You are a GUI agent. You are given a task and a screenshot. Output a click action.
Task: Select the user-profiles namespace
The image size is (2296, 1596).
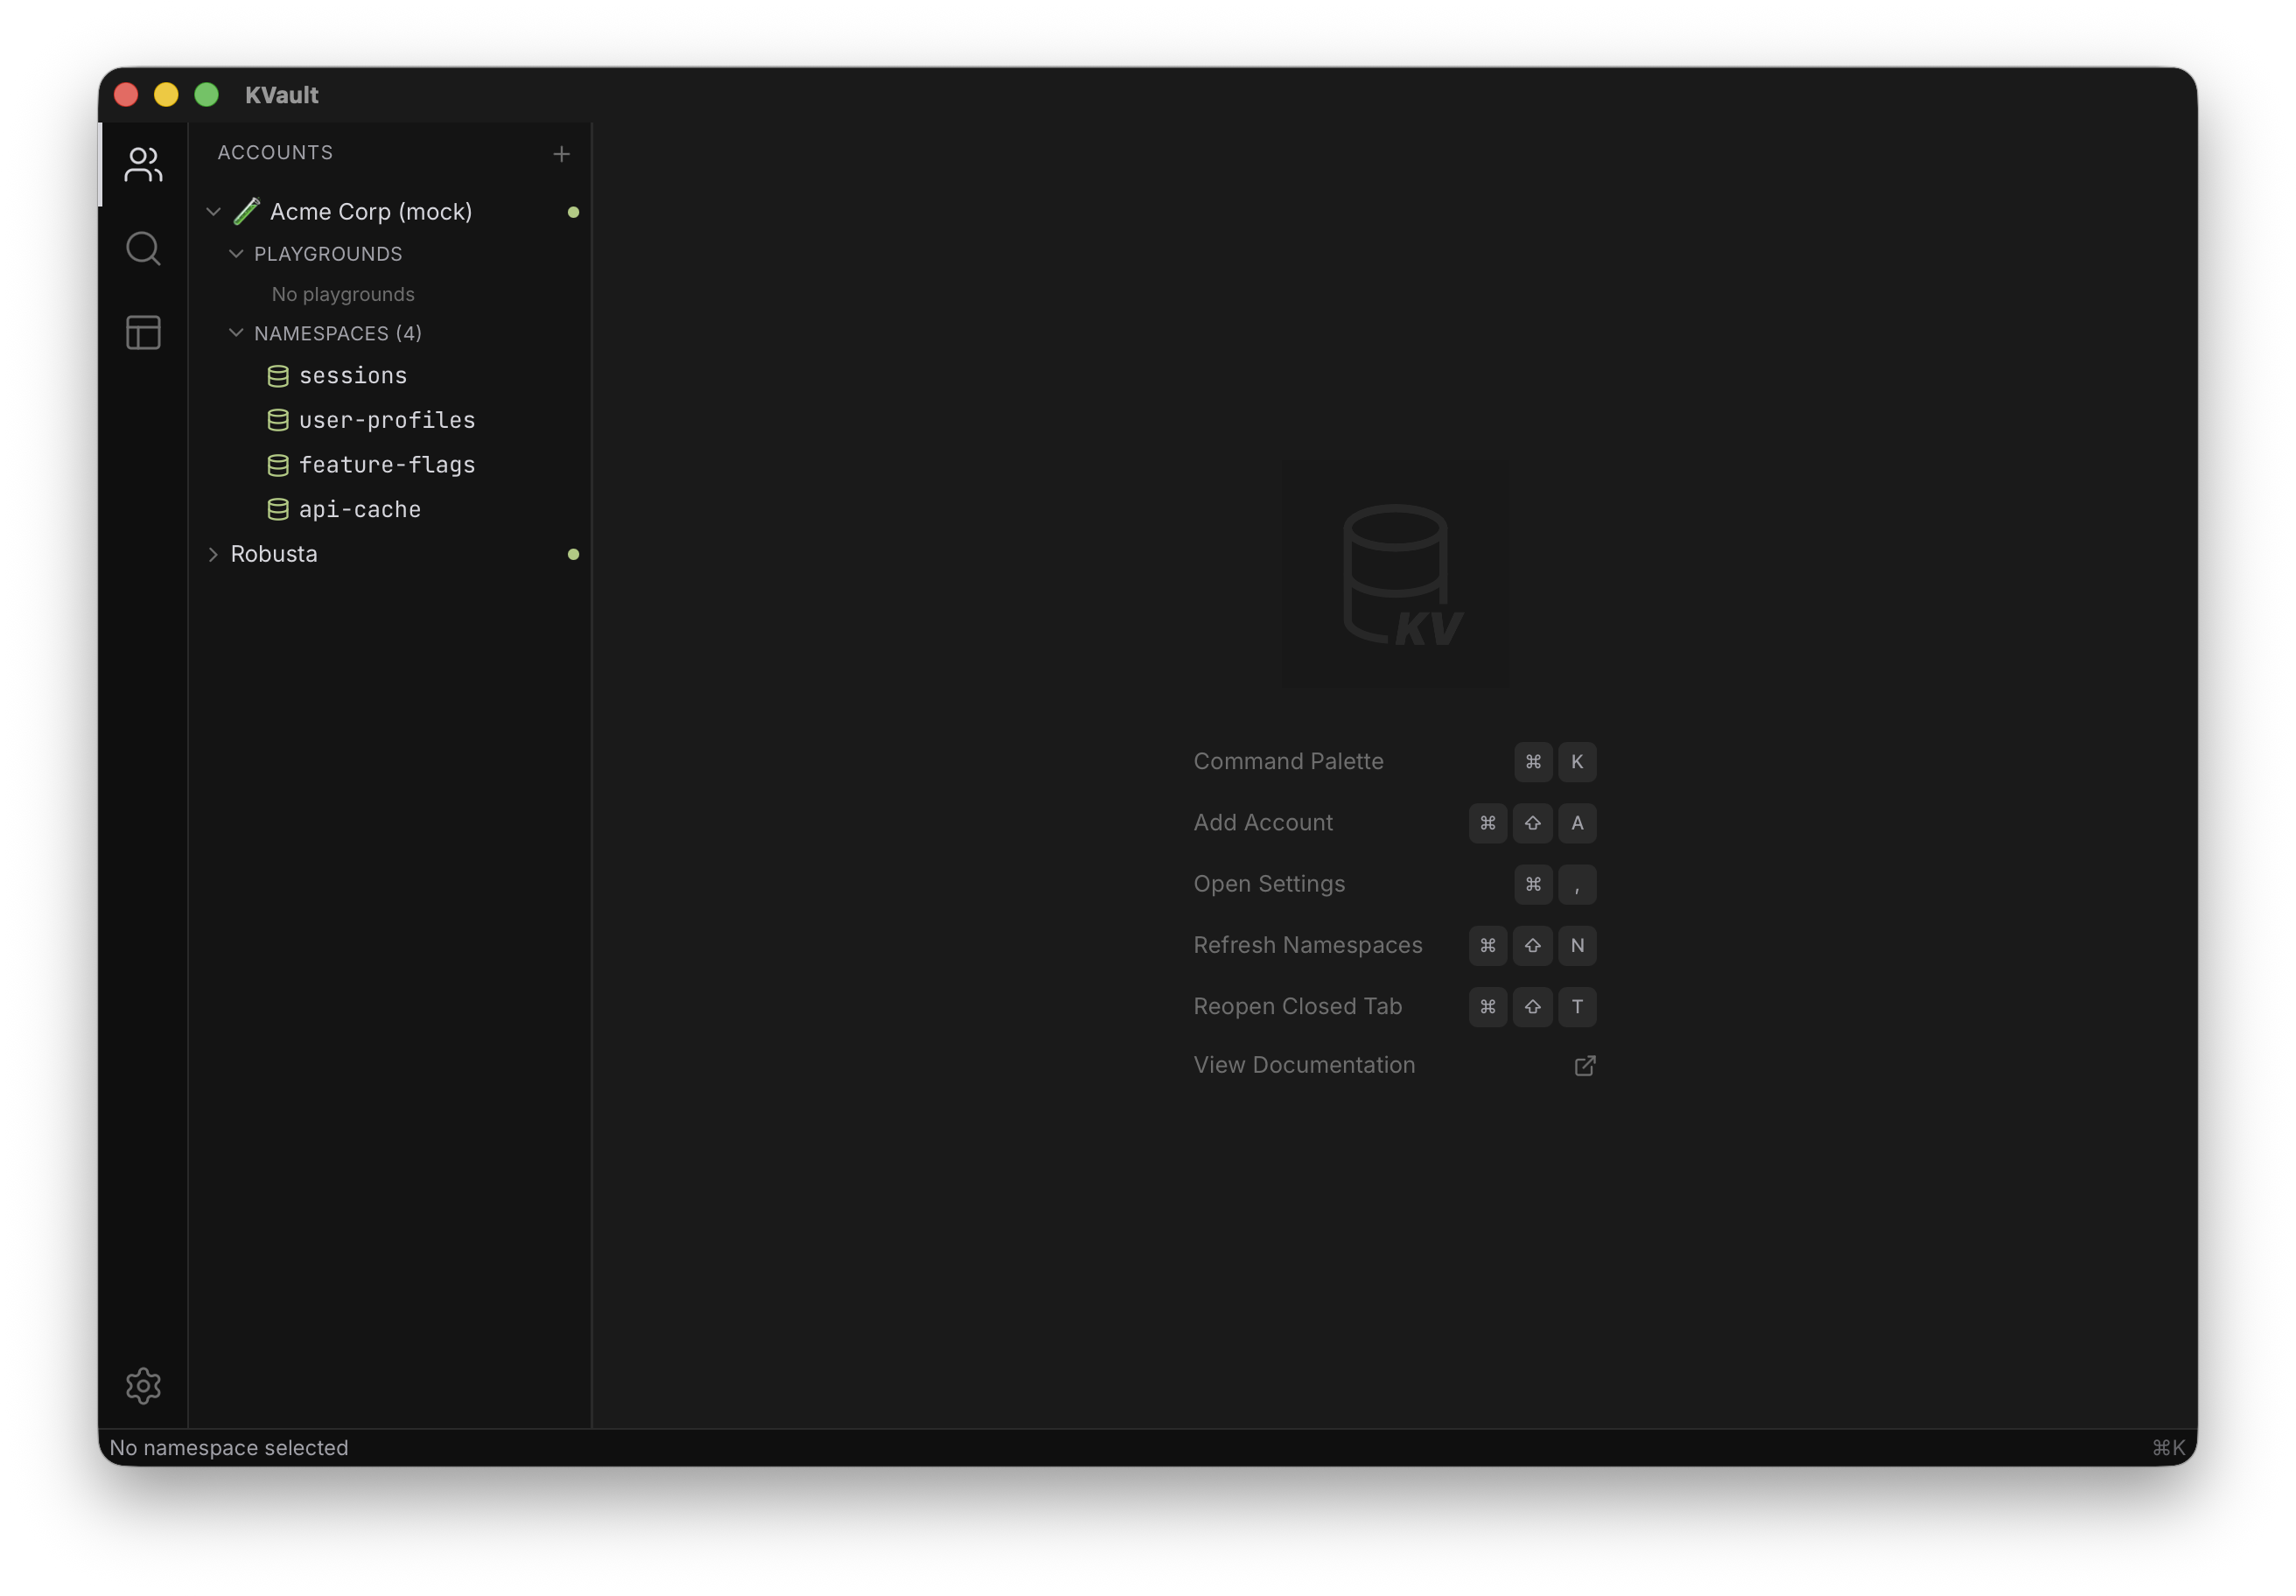pyautogui.click(x=387, y=420)
